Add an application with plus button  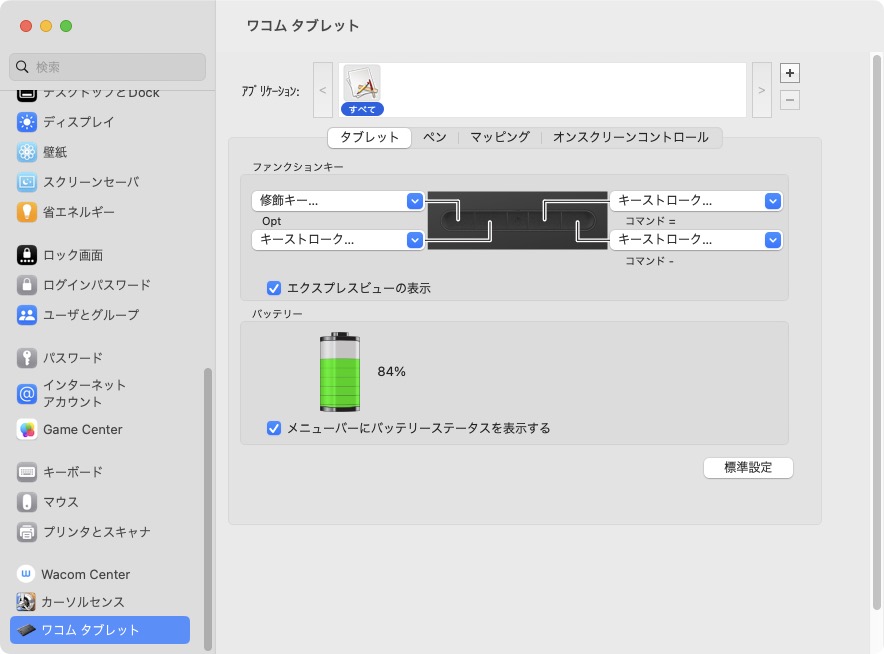789,73
